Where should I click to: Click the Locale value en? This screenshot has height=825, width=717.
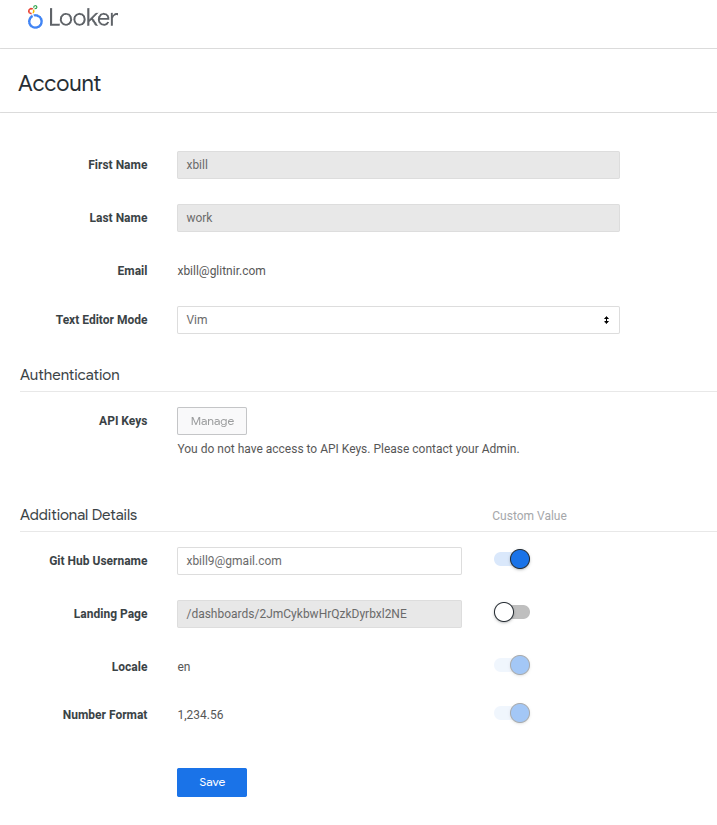point(184,667)
